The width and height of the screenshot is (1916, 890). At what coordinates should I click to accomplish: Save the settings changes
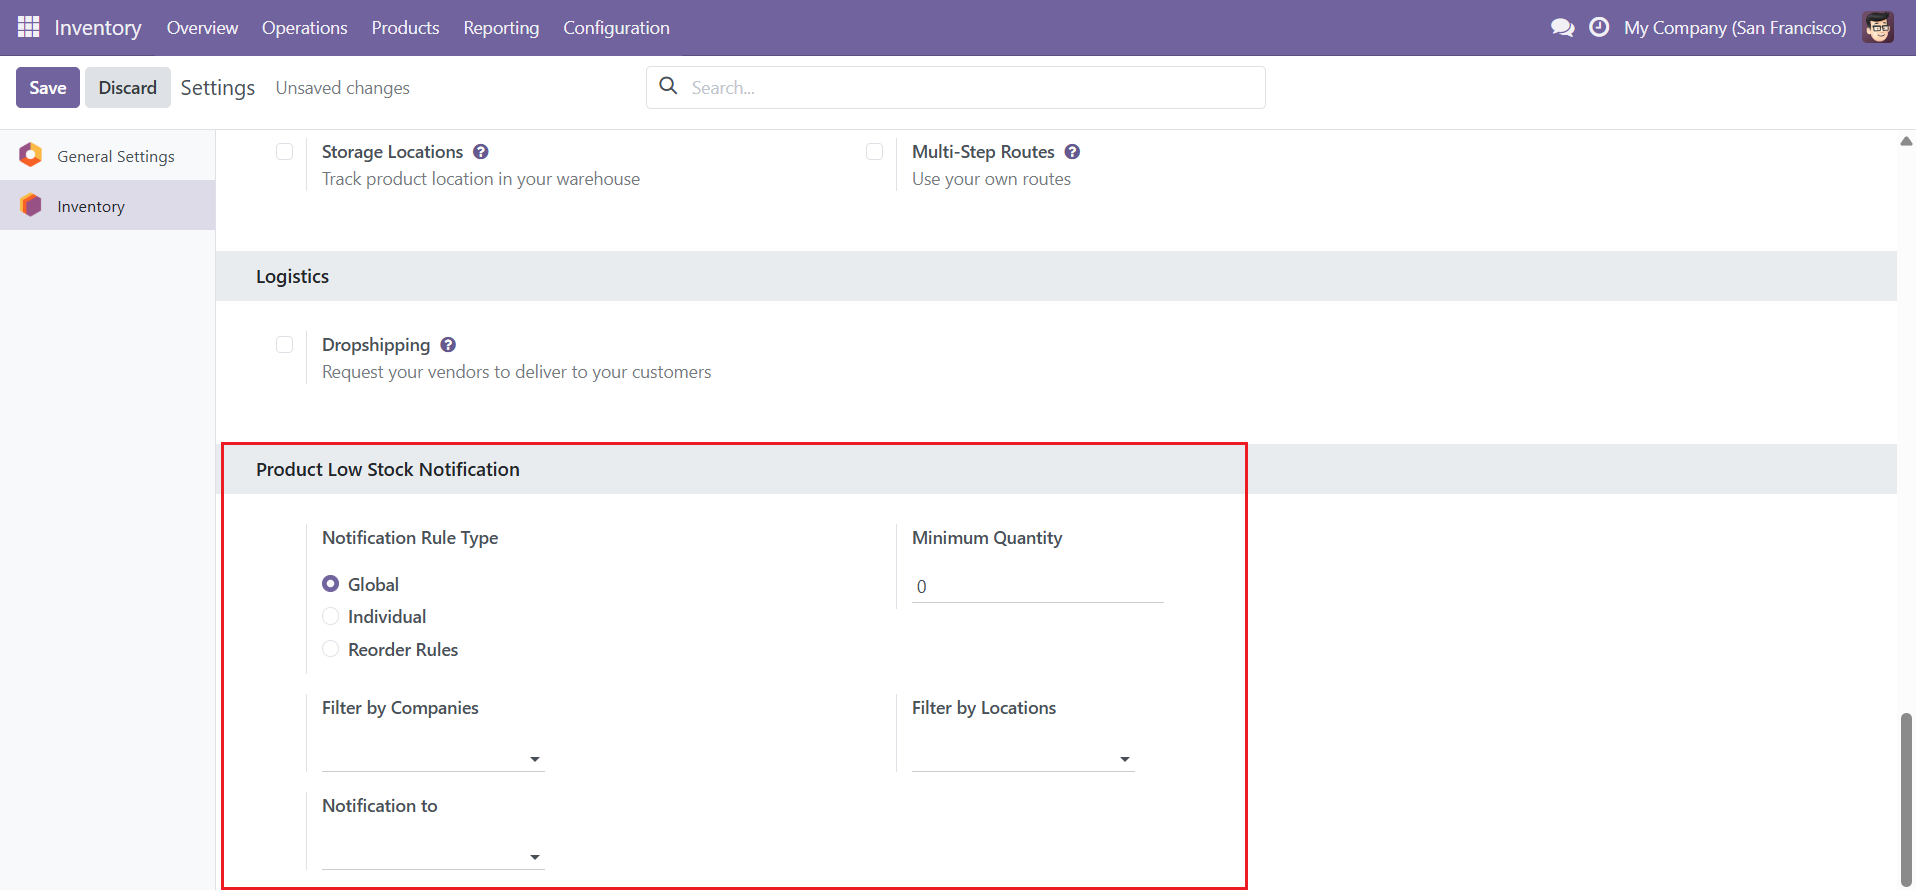pos(47,88)
